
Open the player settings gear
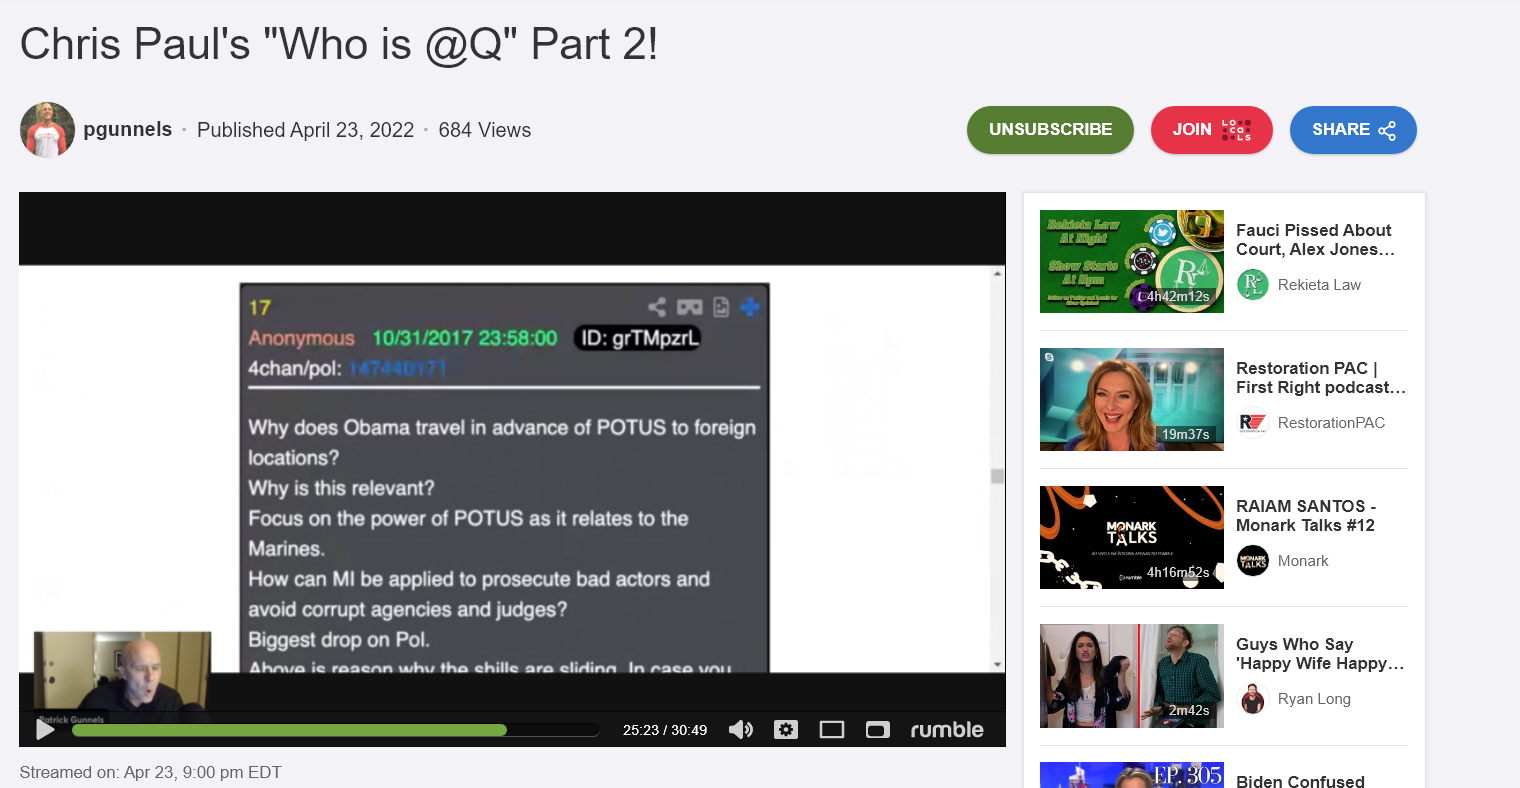click(x=786, y=730)
